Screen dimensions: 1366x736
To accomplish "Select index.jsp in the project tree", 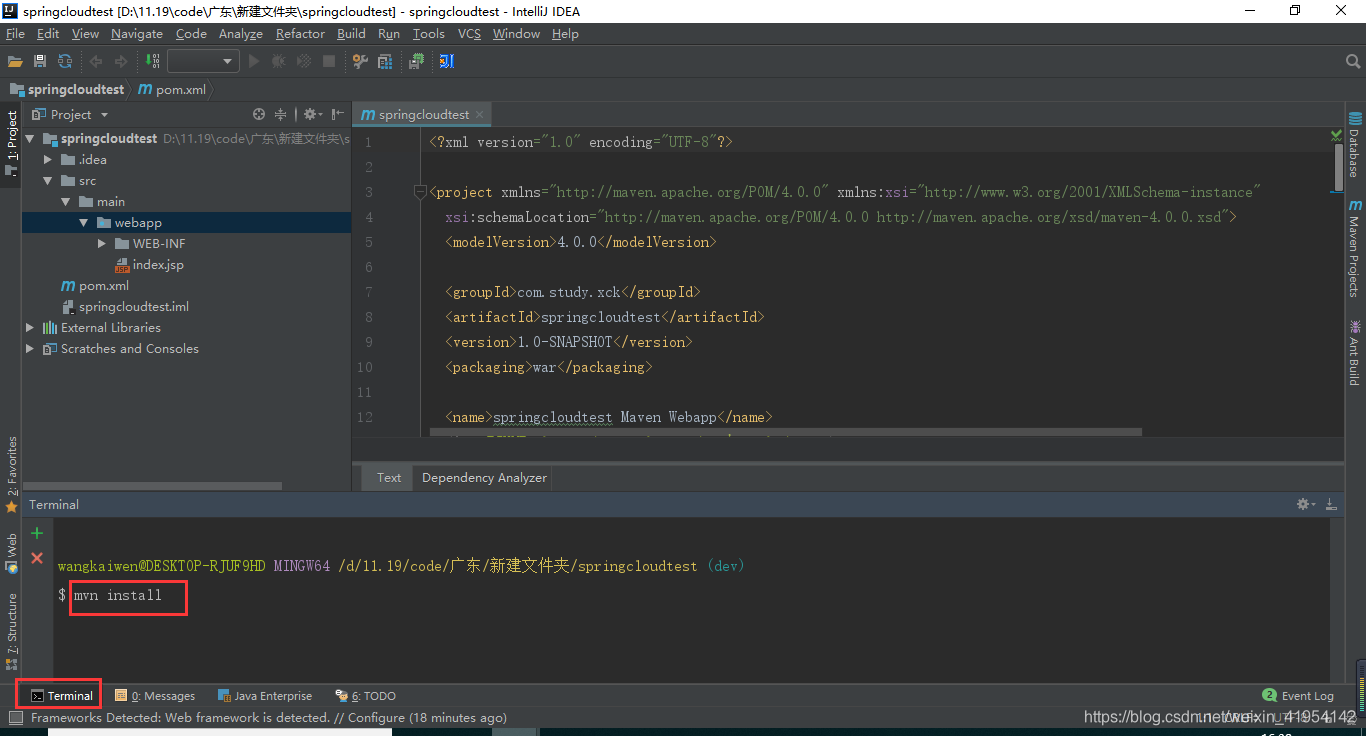I will tap(149, 265).
